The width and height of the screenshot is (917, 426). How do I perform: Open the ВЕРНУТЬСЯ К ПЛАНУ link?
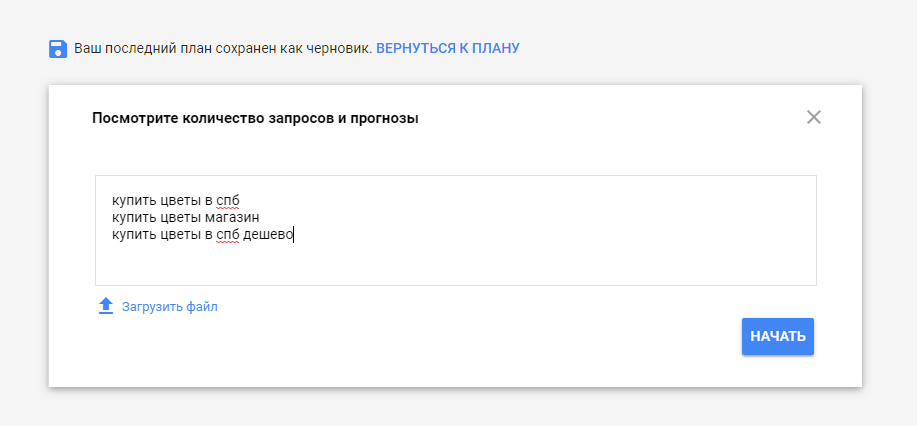click(x=447, y=48)
